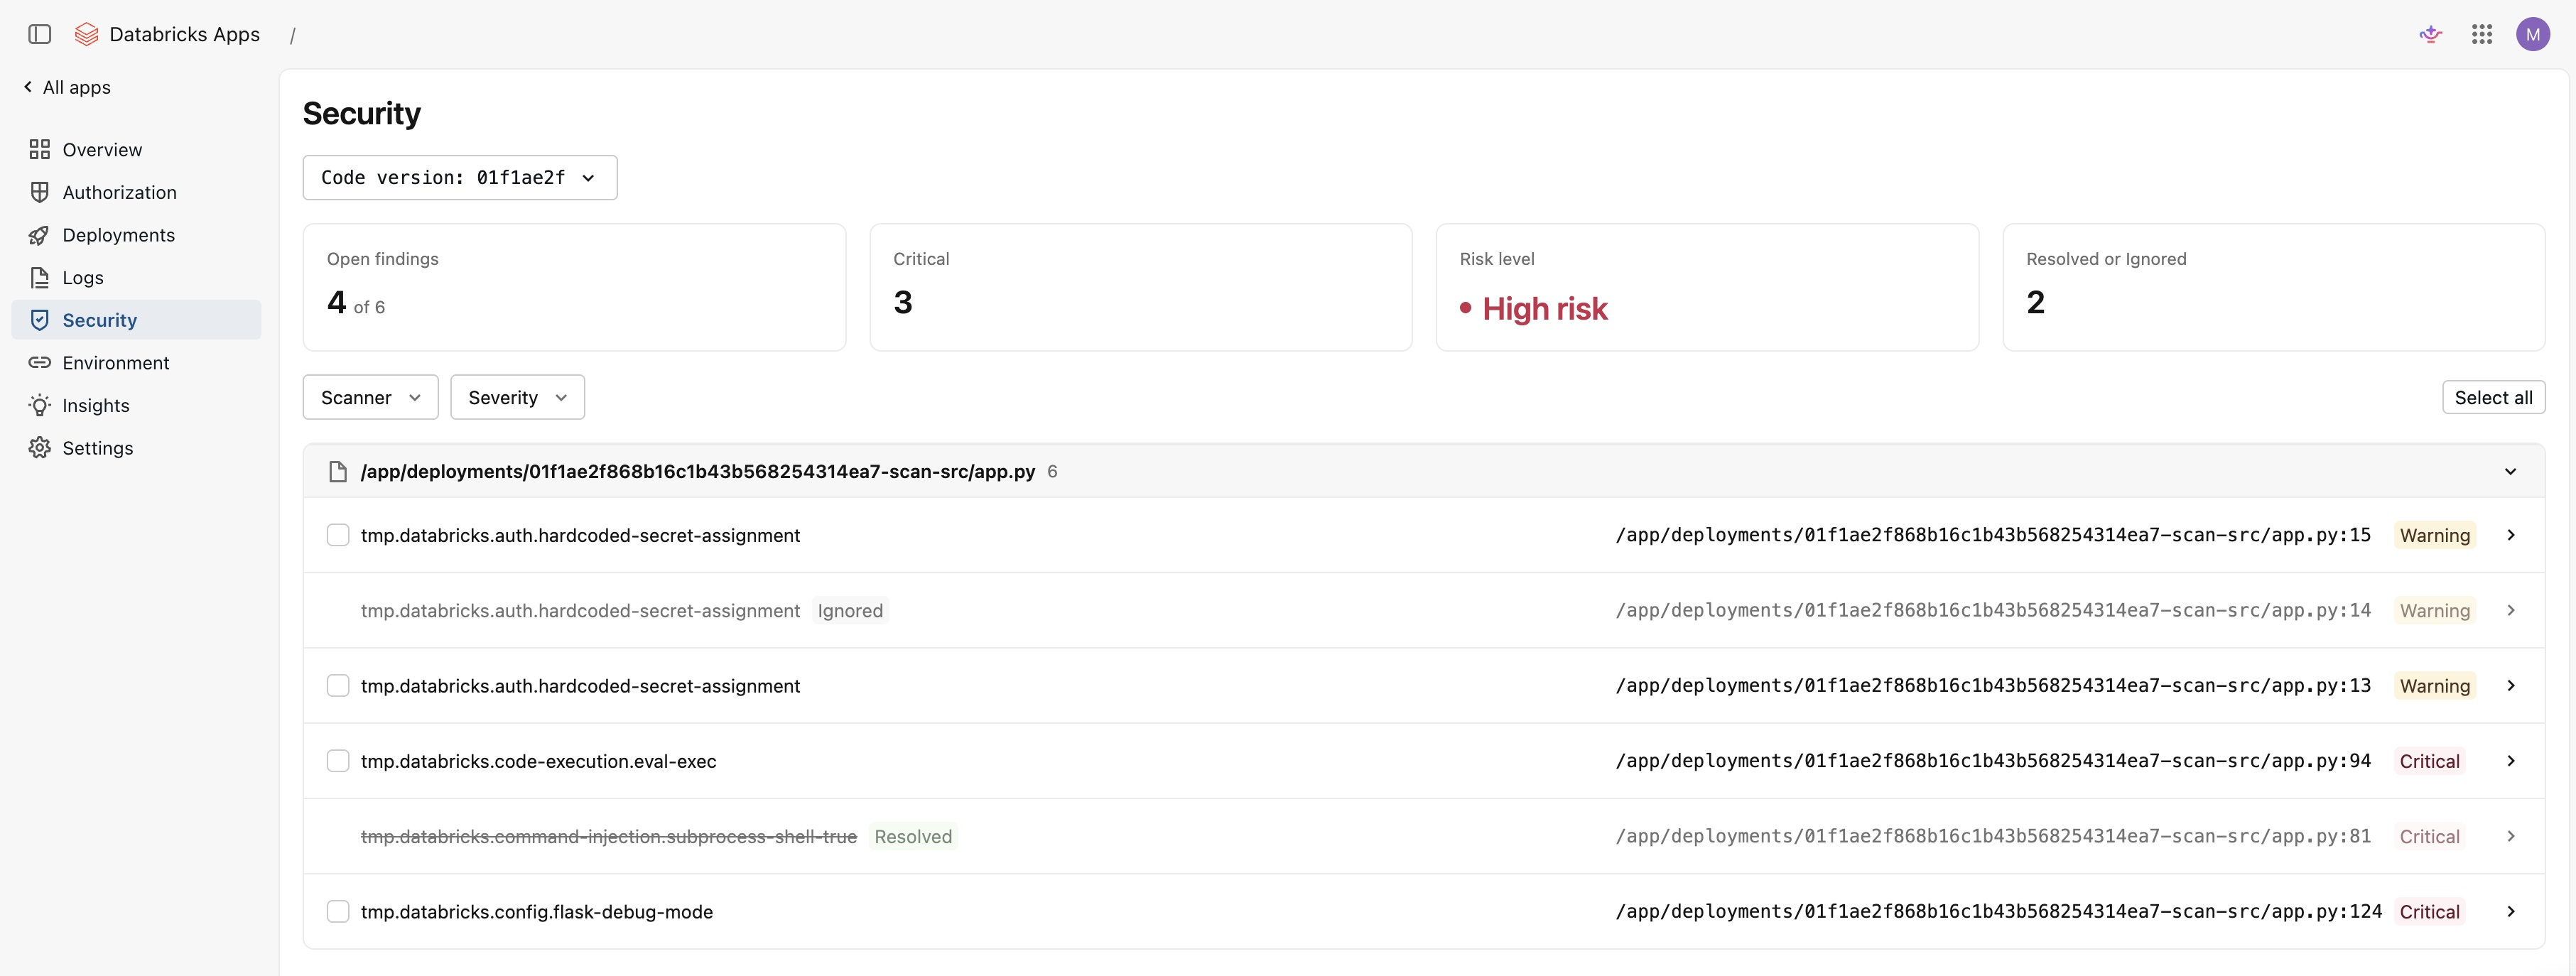
Task: Expand details arrow for eval-exec finding
Action: [x=2510, y=761]
